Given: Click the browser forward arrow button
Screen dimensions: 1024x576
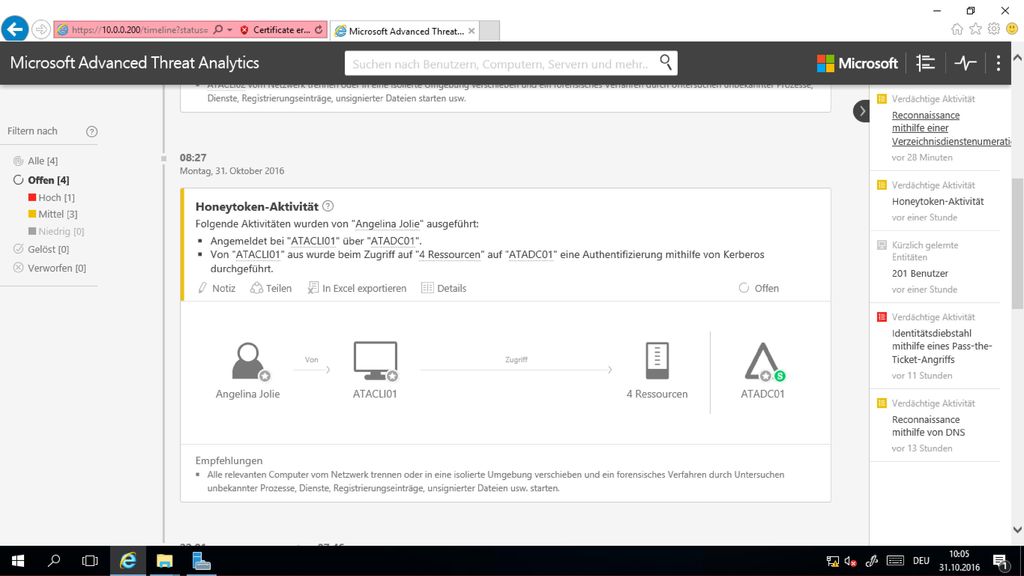Looking at the screenshot, I should click(x=41, y=29).
